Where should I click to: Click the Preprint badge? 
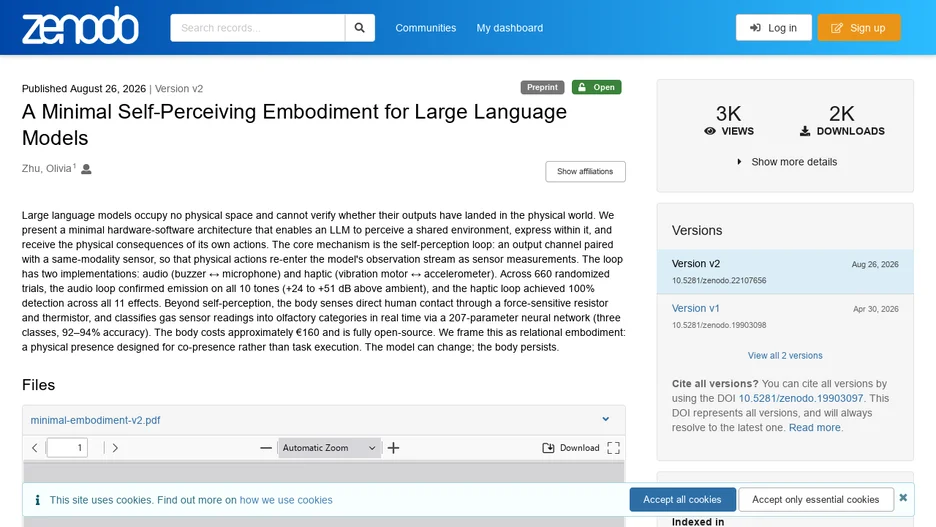(542, 87)
